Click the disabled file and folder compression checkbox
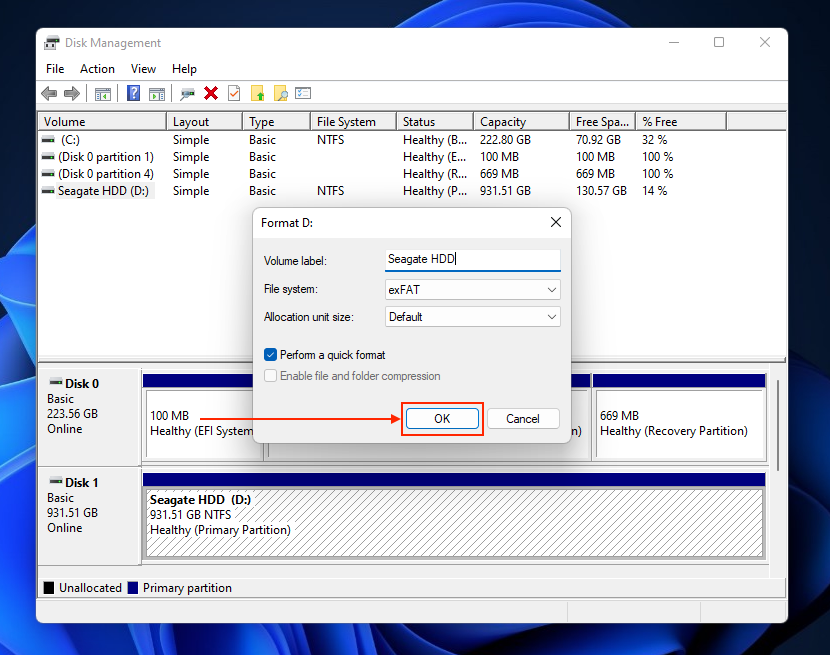The width and height of the screenshot is (830, 655). pos(270,375)
